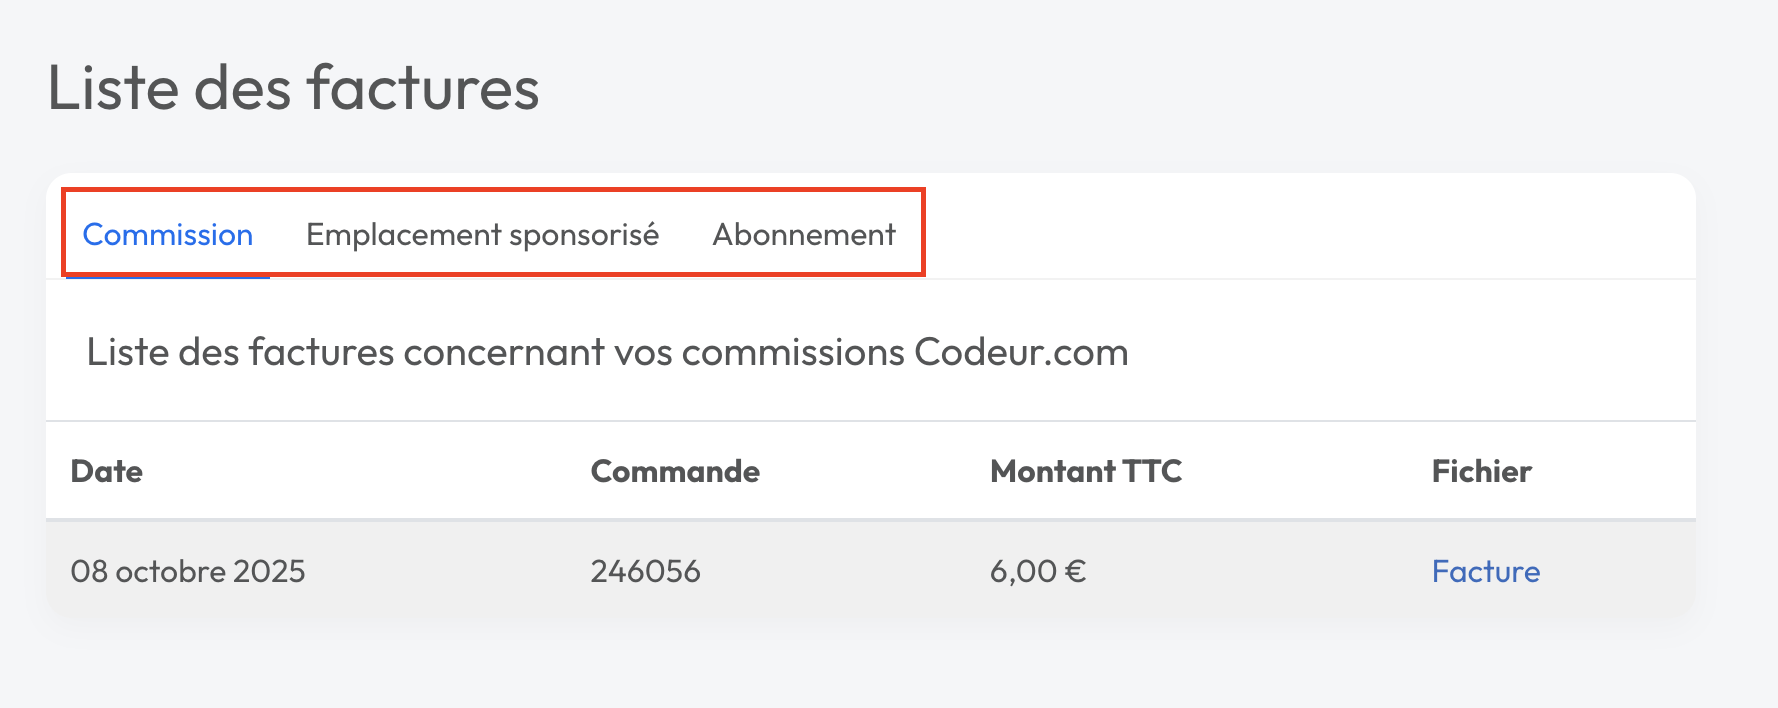1778x708 pixels.
Task: Click the word factures in the page title
Action: coord(423,88)
